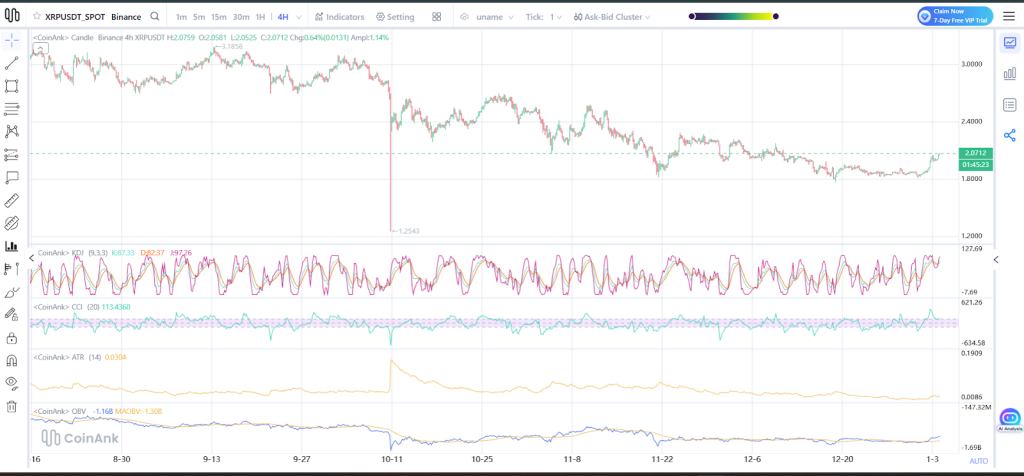Click the OBV indicator legend

[97, 411]
